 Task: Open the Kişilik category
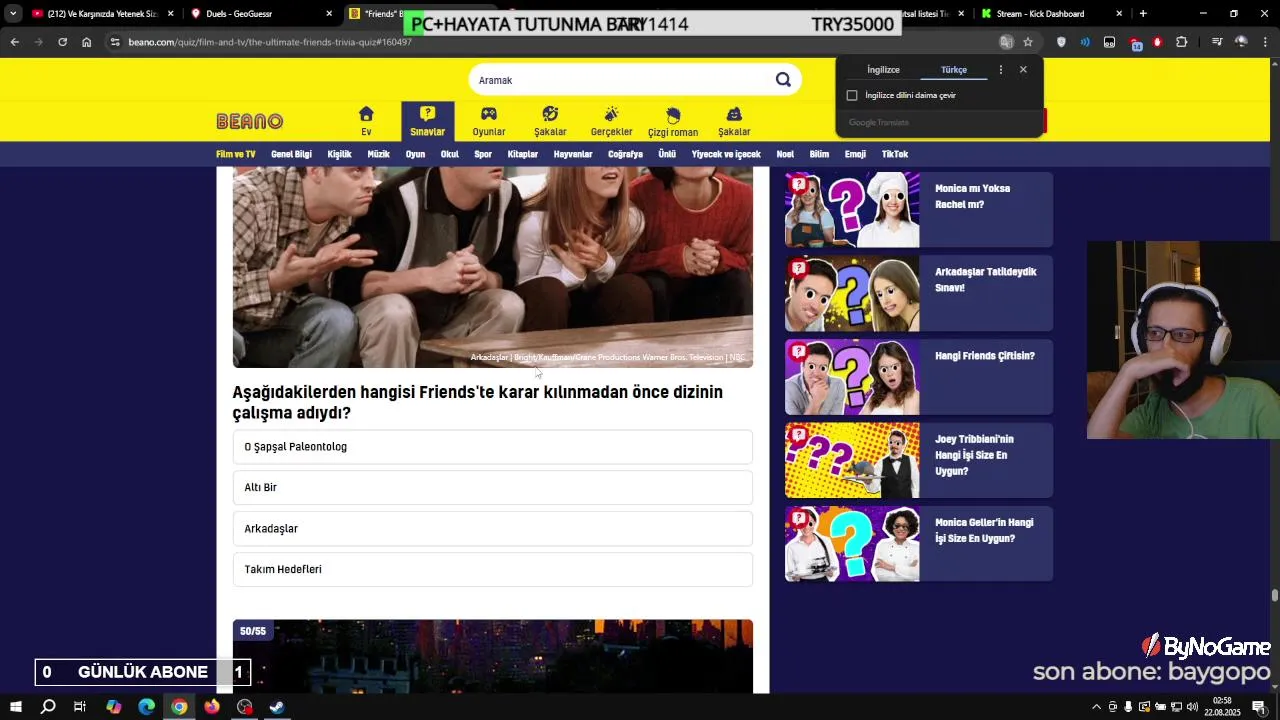click(x=339, y=154)
